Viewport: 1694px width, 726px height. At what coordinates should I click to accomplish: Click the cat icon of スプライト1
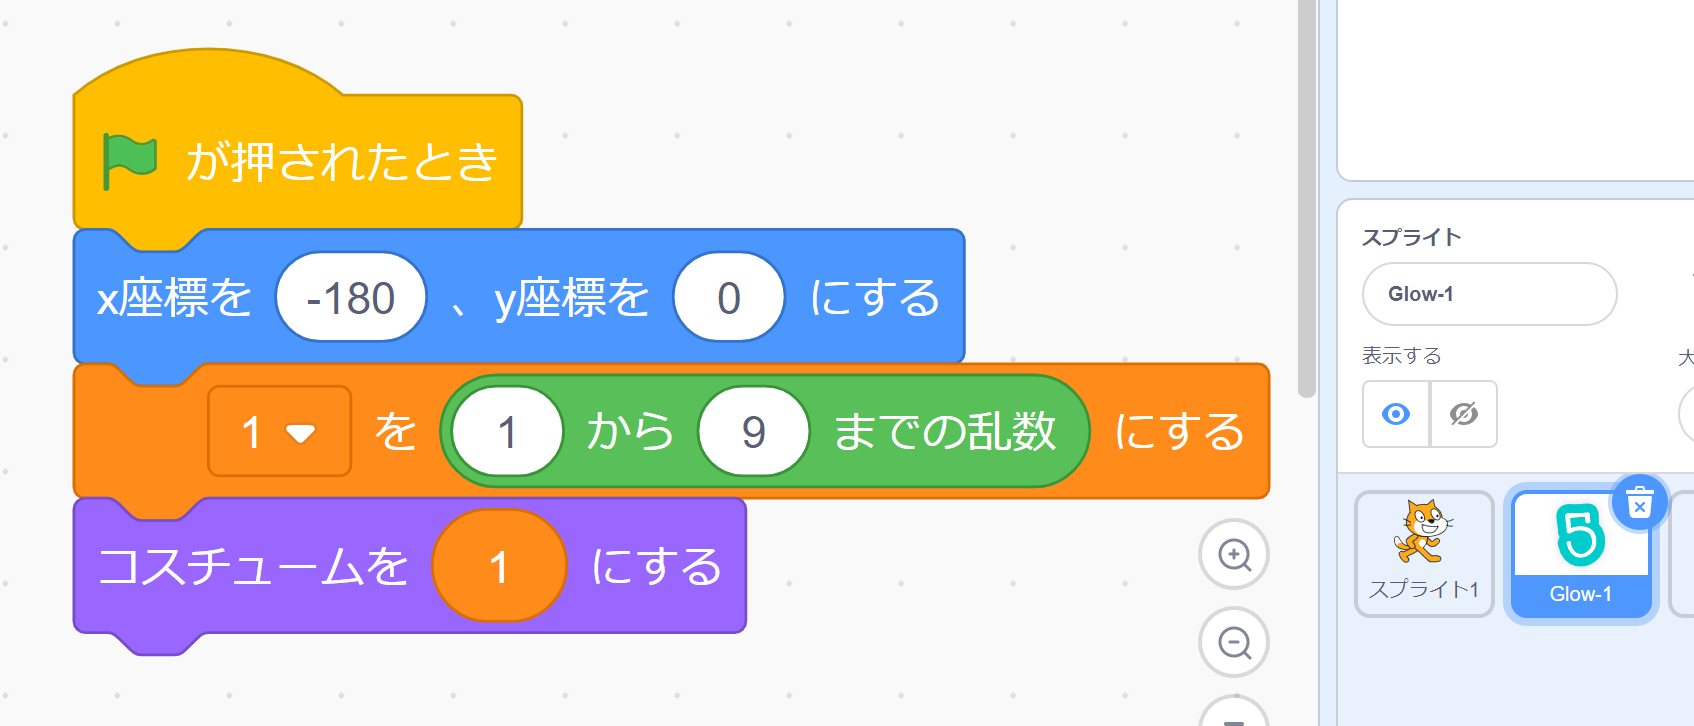pos(1423,532)
